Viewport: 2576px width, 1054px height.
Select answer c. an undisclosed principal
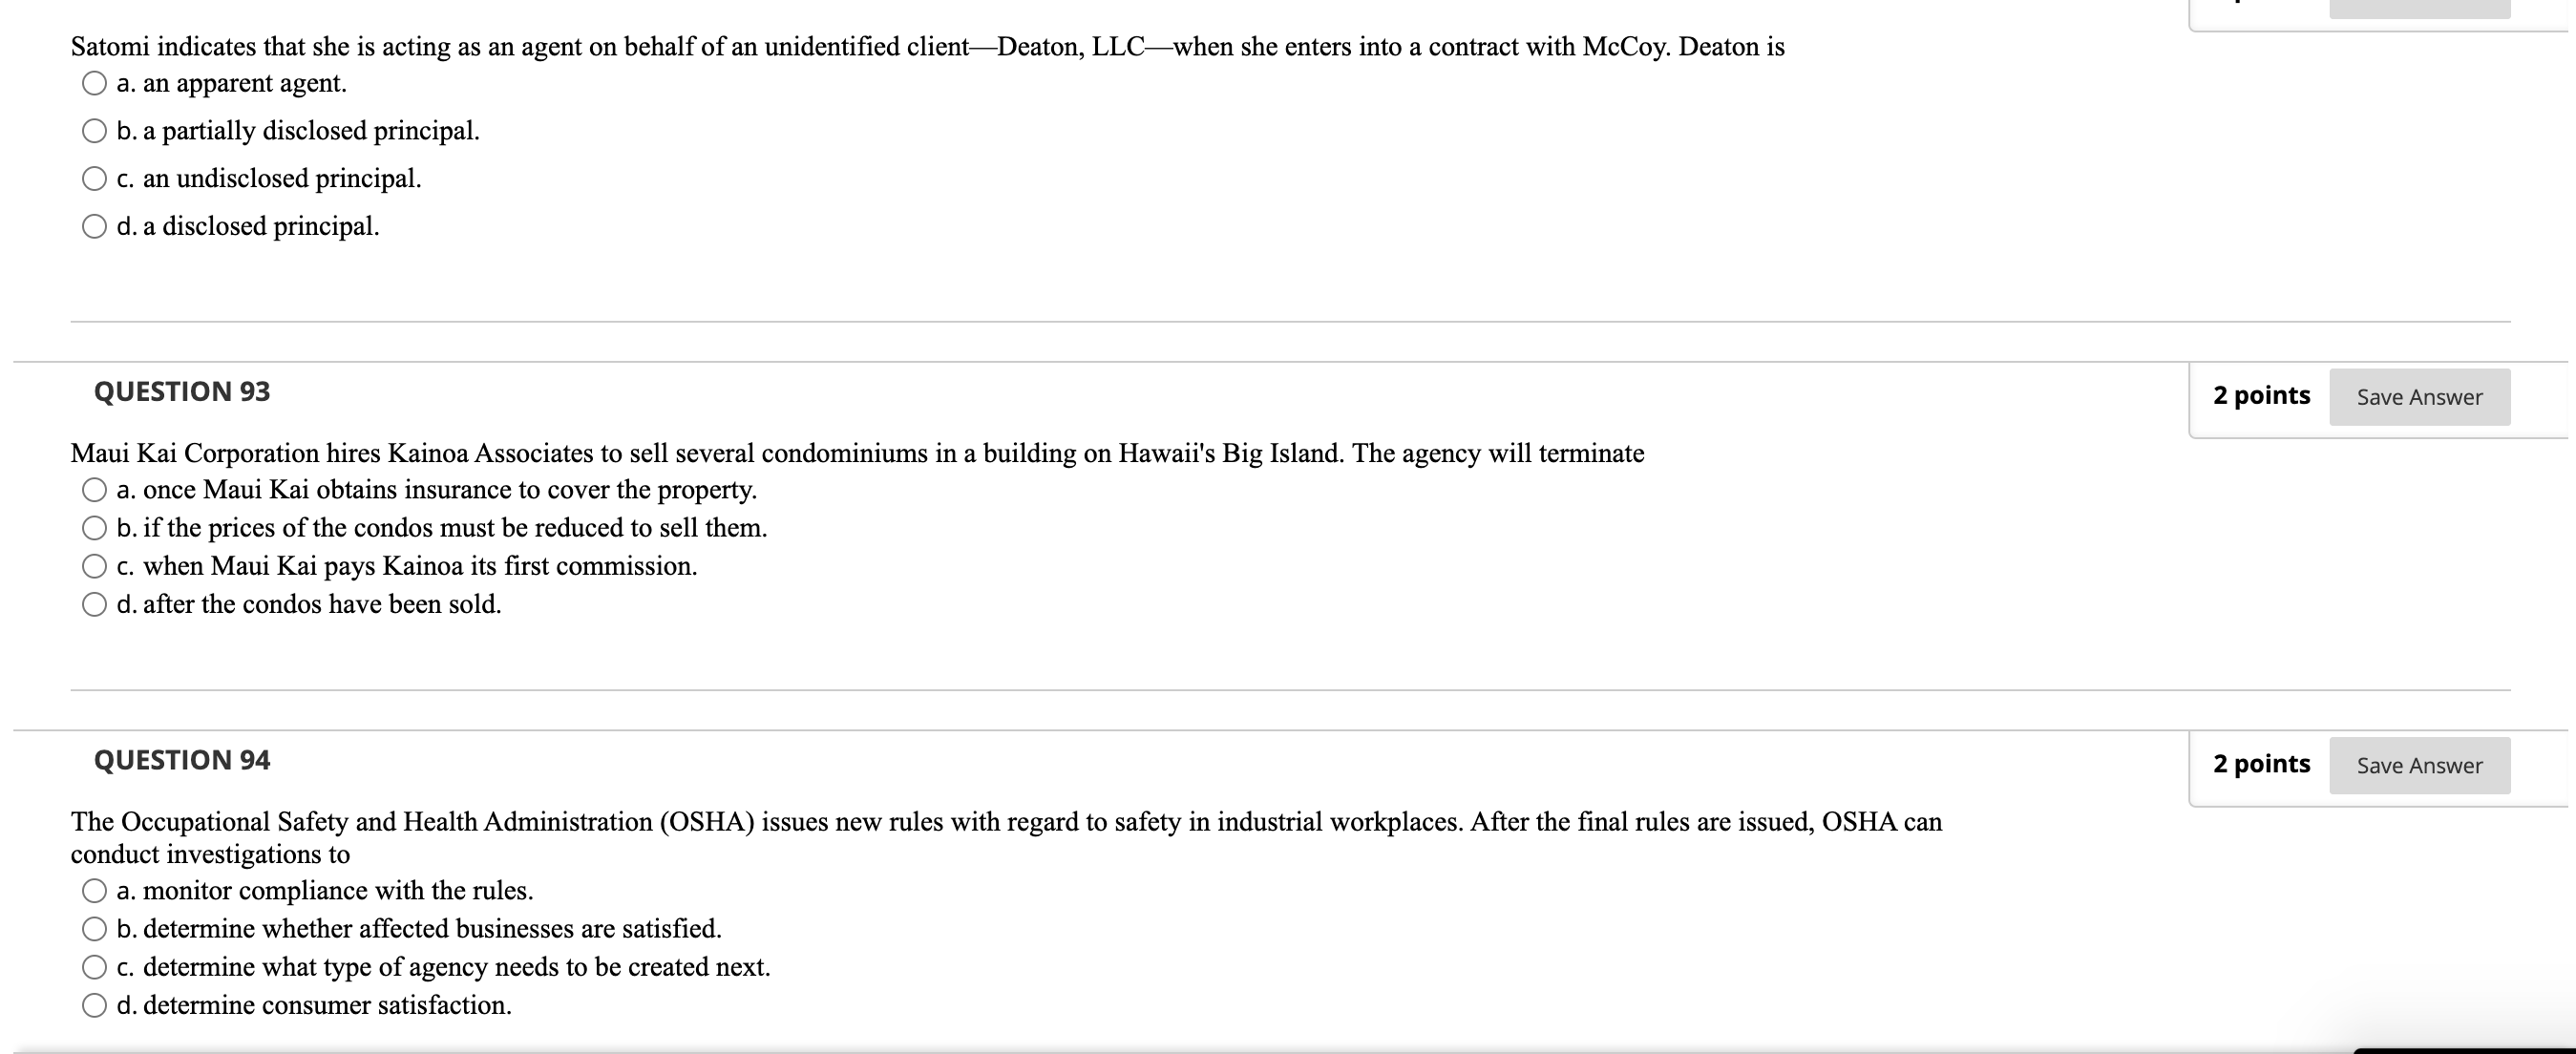[93, 178]
